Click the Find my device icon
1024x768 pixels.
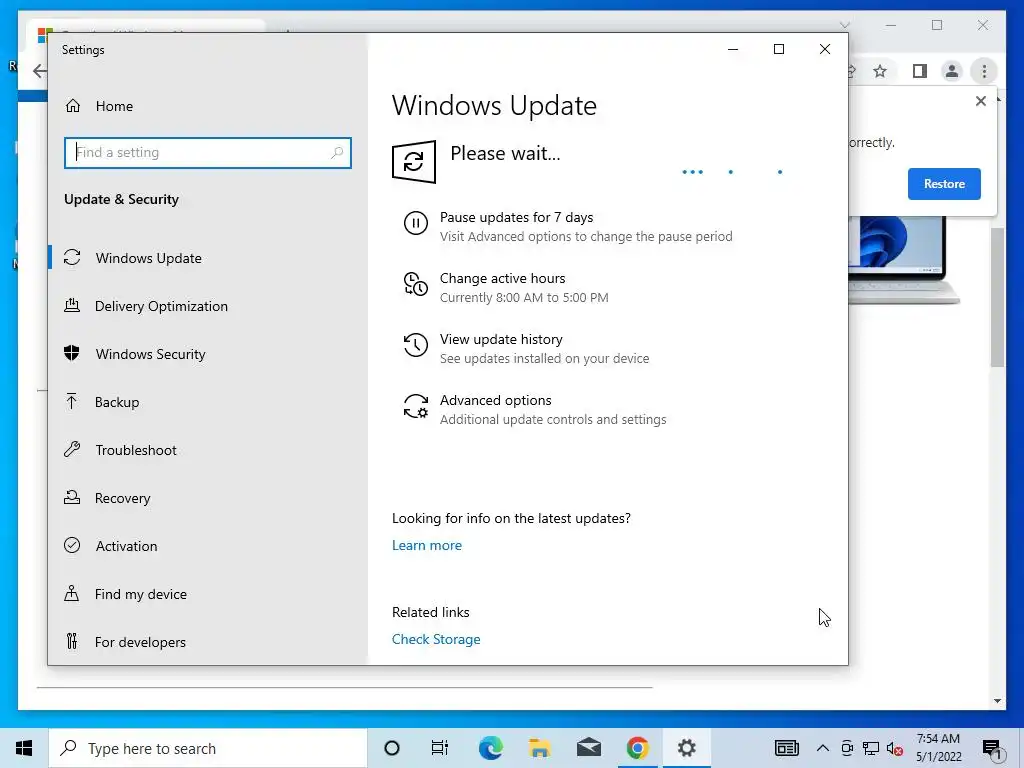point(72,593)
